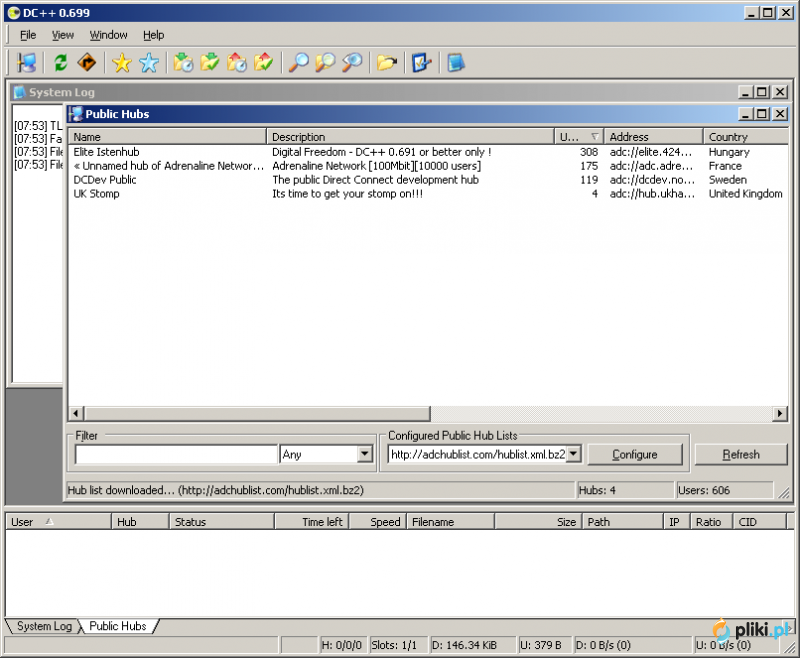The image size is (800, 658).
Task: Open the Finished Uploads toolbar icon
Action: (x=263, y=63)
